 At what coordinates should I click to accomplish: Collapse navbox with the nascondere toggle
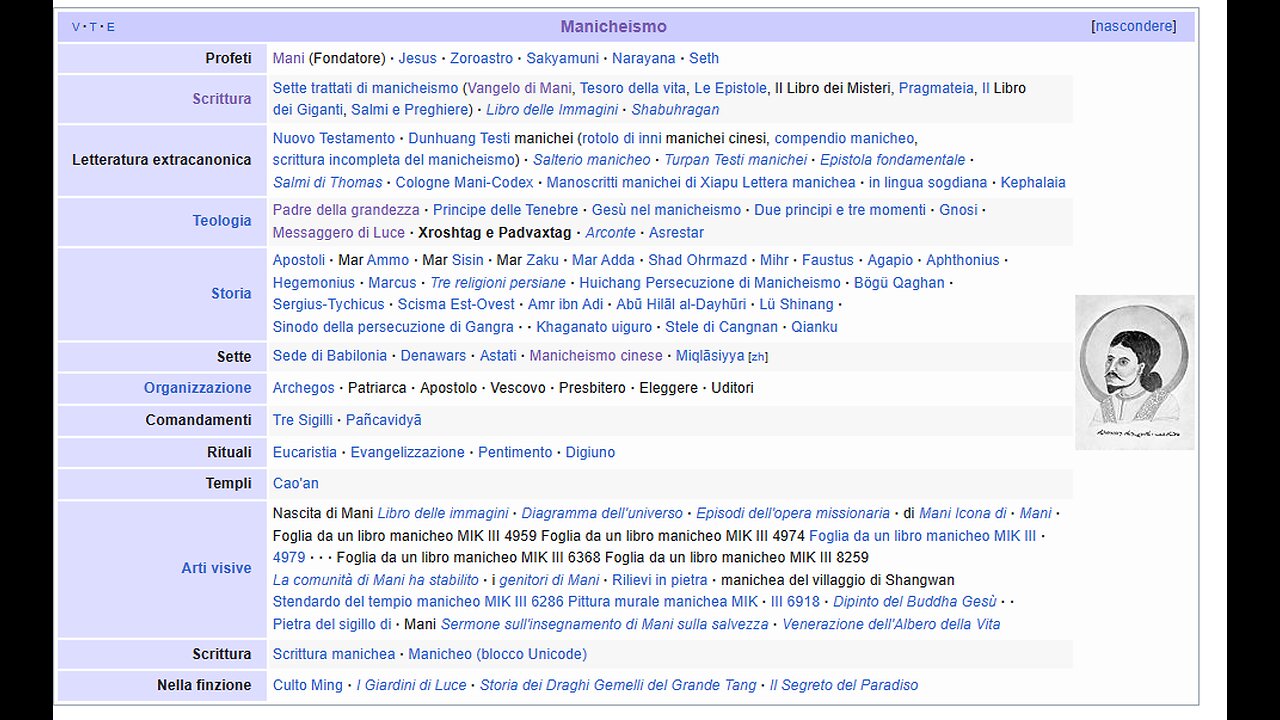pos(1134,26)
